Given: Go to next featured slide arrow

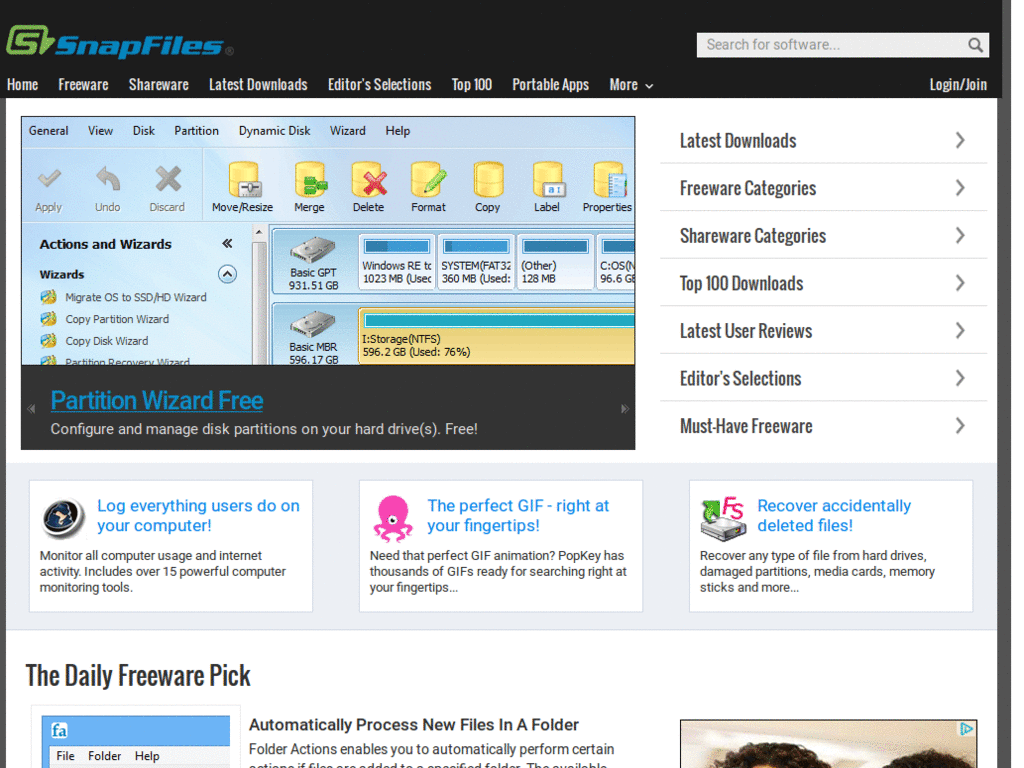Looking at the screenshot, I should 625,409.
